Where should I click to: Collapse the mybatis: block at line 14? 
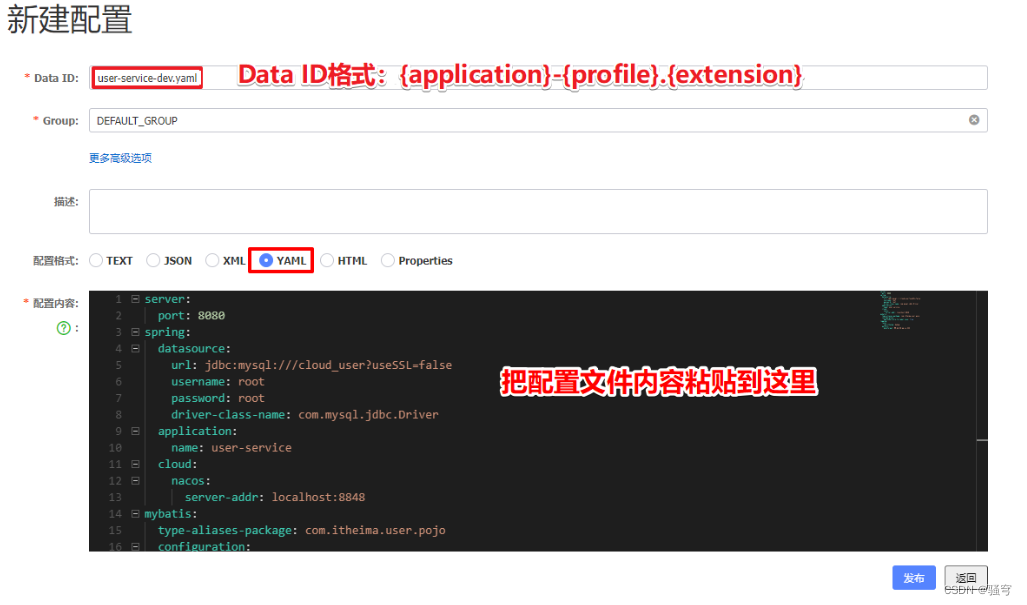pos(136,513)
